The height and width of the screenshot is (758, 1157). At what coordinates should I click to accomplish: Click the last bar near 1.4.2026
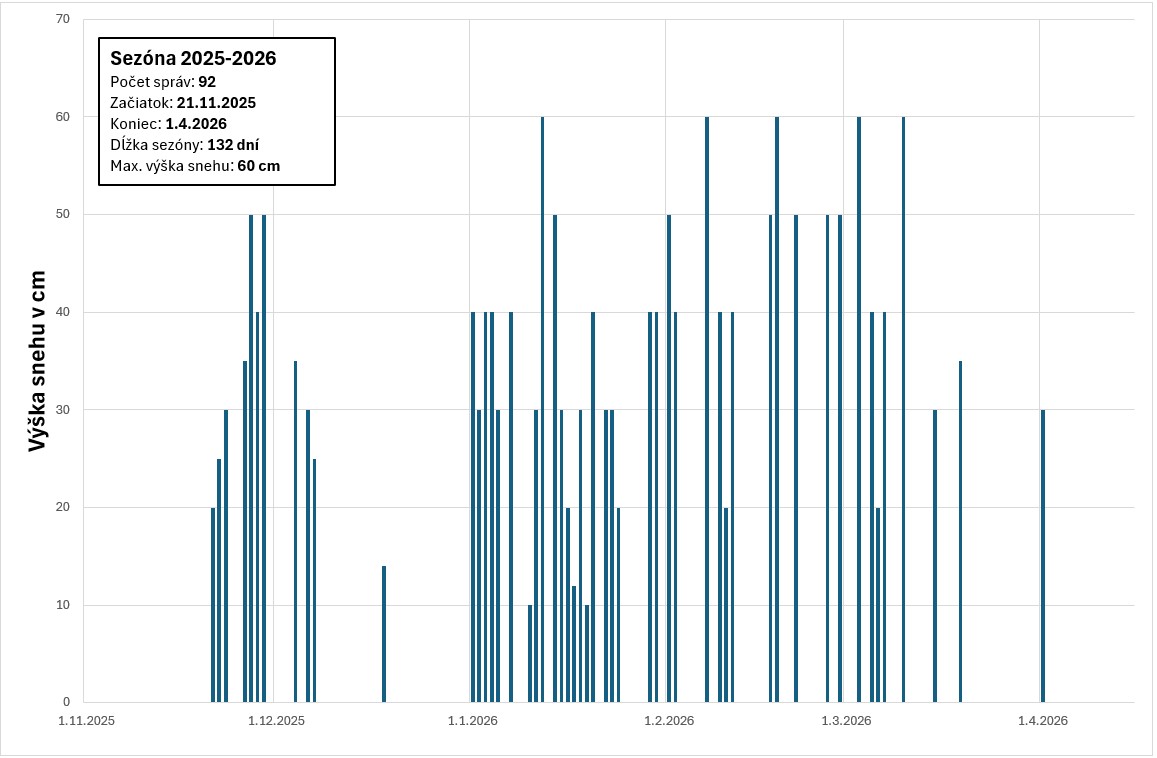point(1043,556)
